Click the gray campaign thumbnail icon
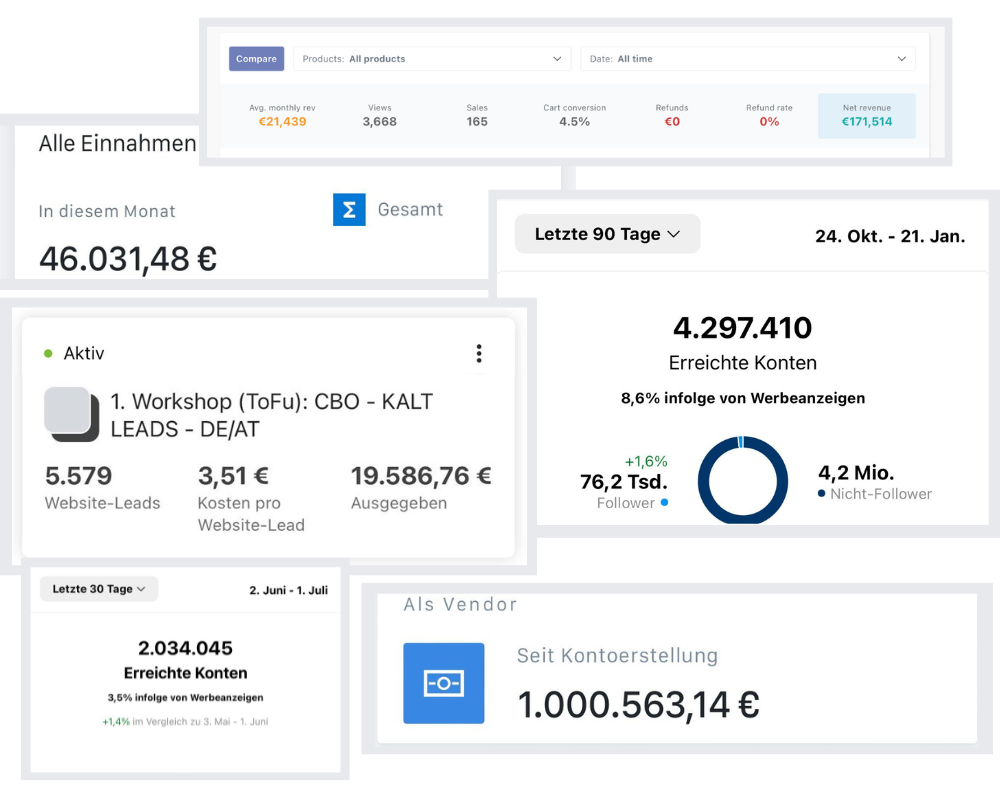Viewport: 1000px width, 800px height. [x=71, y=413]
